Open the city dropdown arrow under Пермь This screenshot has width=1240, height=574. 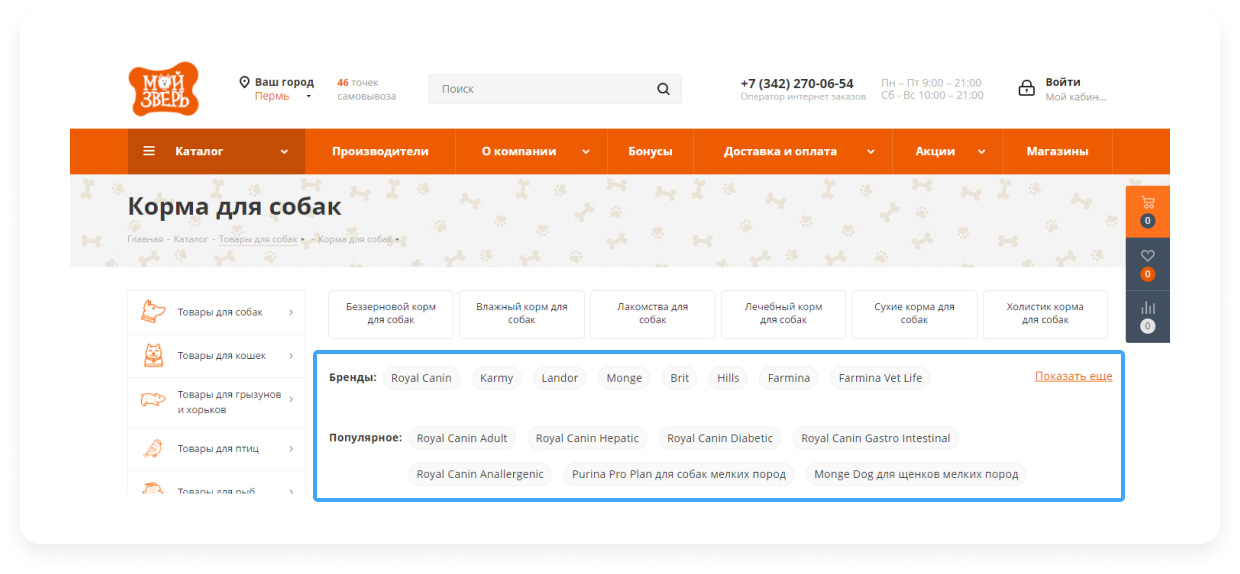click(308, 97)
